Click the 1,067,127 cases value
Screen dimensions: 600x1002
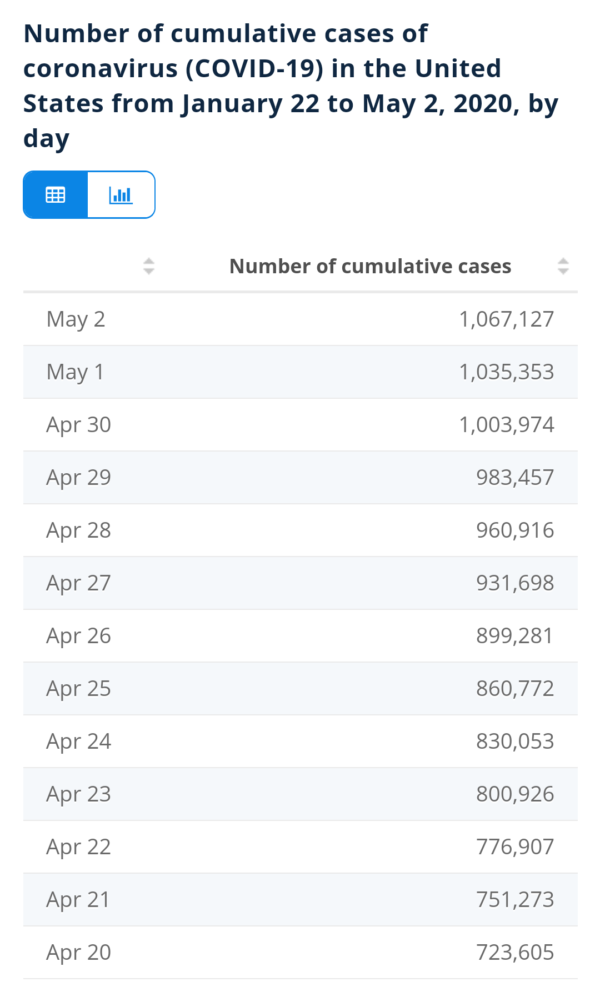coord(506,319)
